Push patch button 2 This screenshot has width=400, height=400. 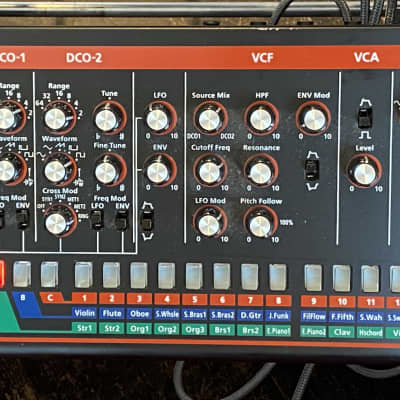(111, 275)
